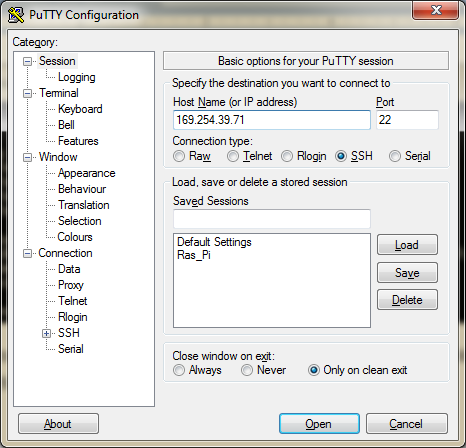Screen dimensions: 466x448
Task: Select the Raw connection type
Action: click(179, 156)
